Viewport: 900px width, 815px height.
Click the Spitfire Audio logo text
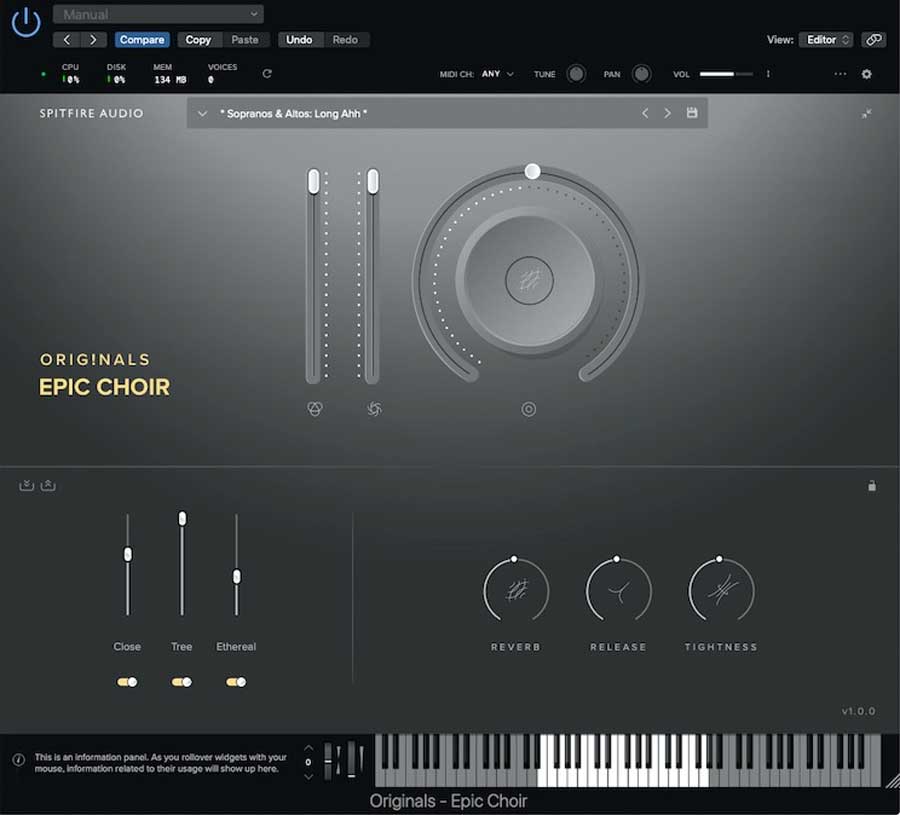[x=91, y=114]
